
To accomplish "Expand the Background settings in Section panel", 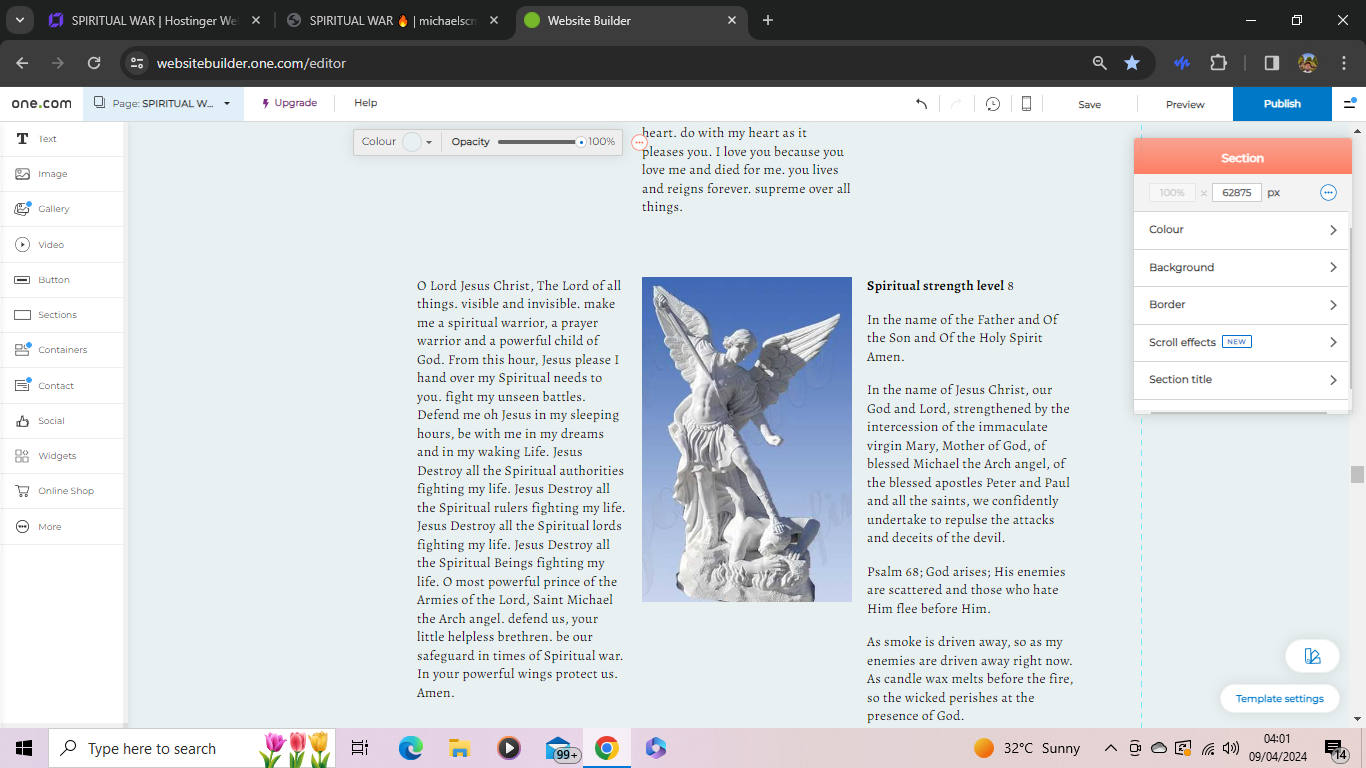I will 1242,268.
